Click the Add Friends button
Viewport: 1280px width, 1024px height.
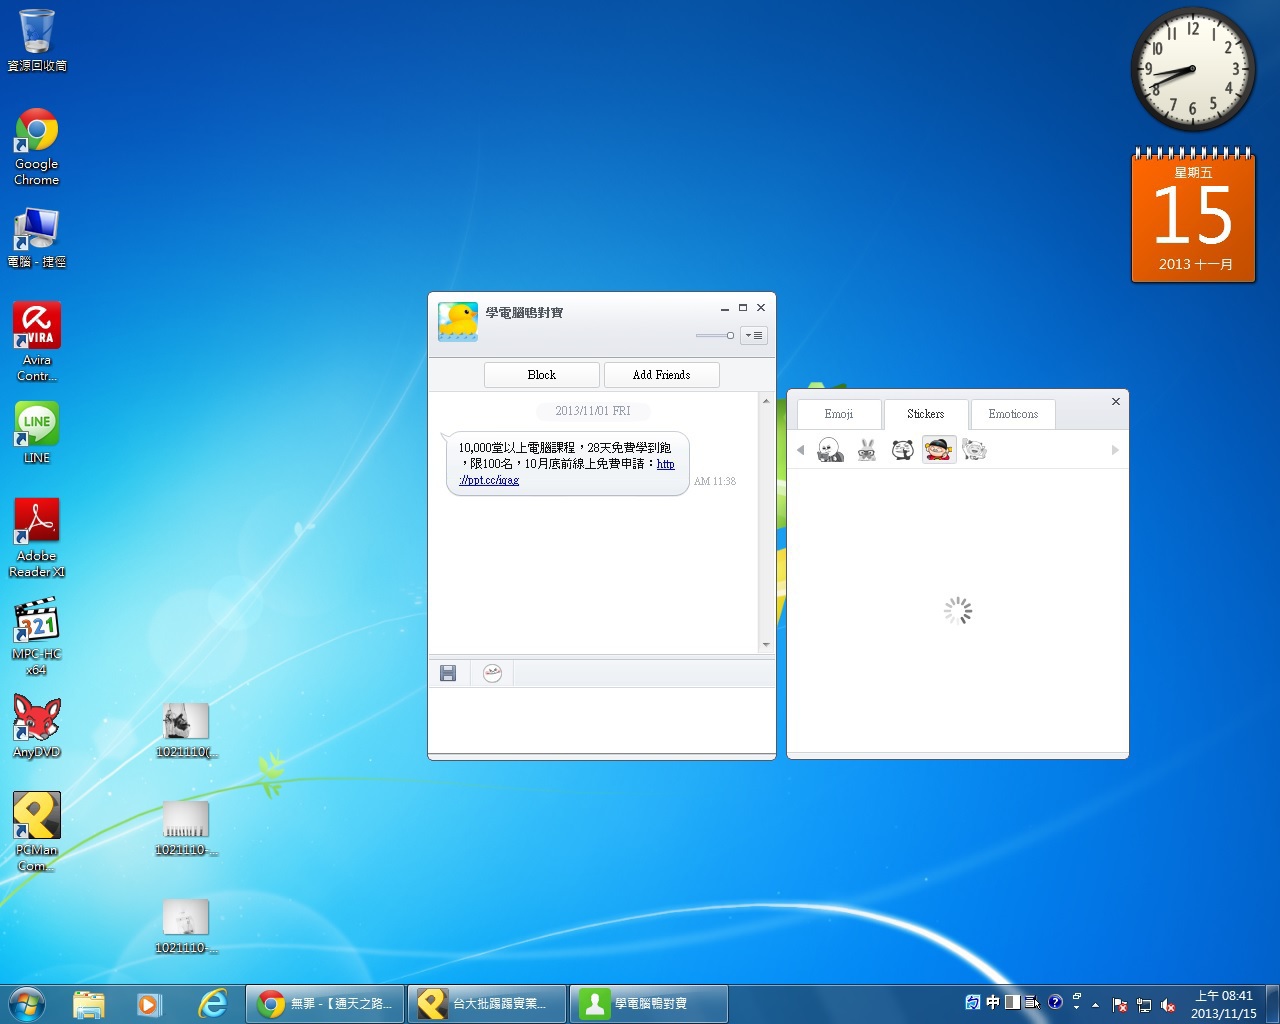[x=662, y=375]
